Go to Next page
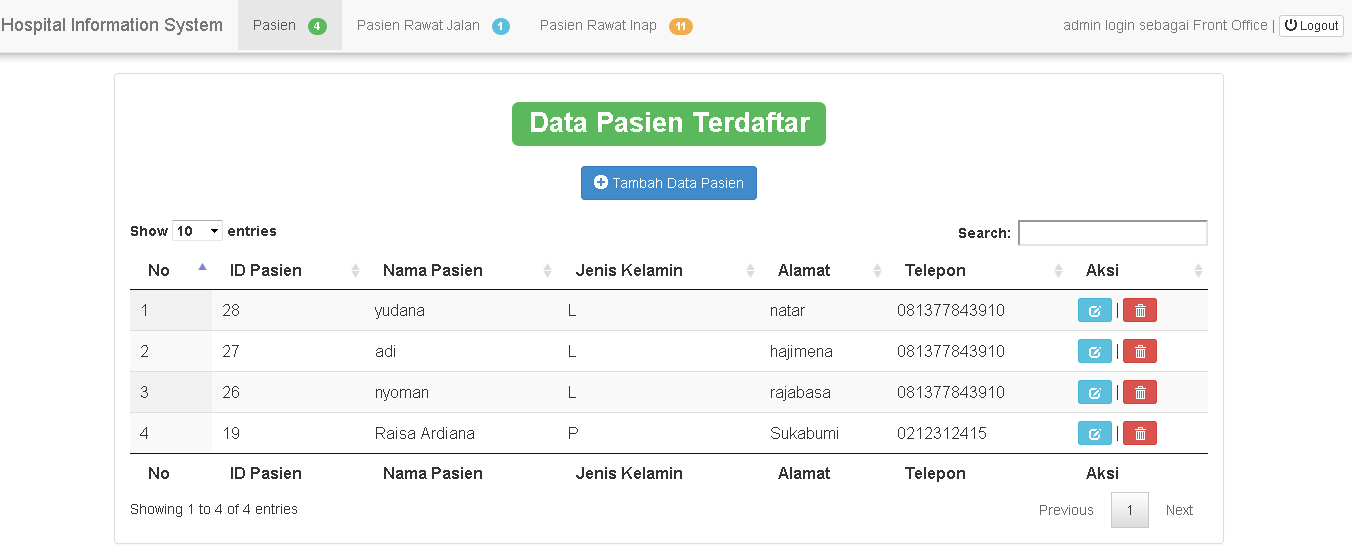 click(1179, 510)
